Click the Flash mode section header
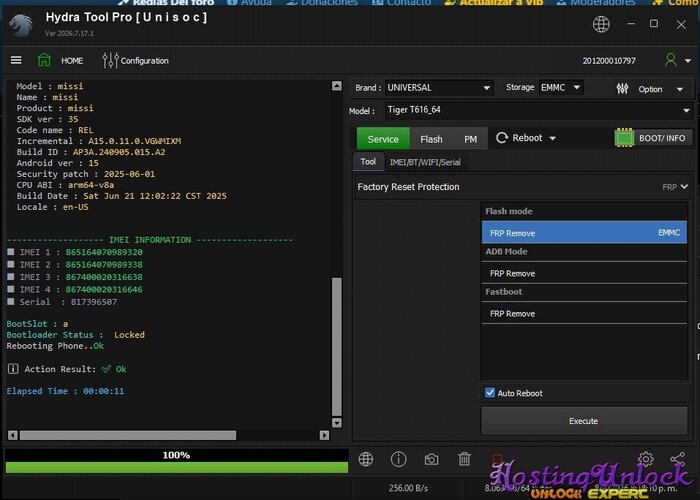 (509, 211)
